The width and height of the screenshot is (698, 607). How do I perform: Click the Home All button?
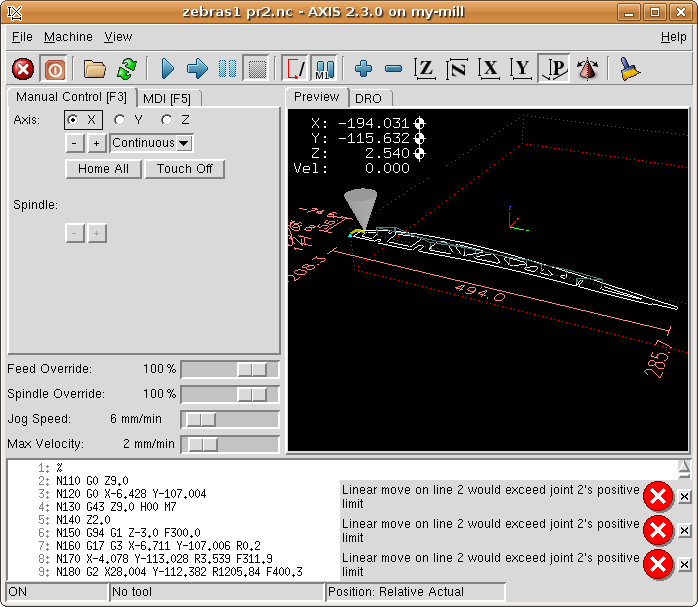pos(103,169)
